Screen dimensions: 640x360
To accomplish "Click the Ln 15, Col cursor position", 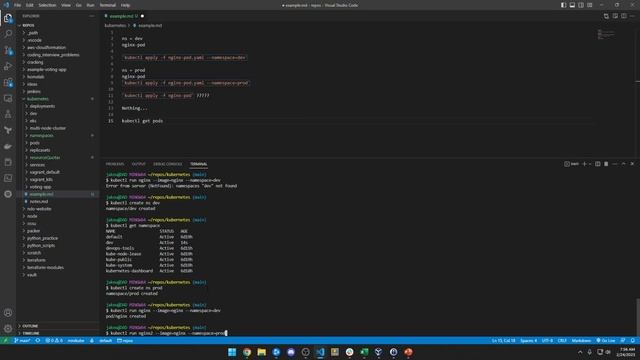I will [503, 340].
